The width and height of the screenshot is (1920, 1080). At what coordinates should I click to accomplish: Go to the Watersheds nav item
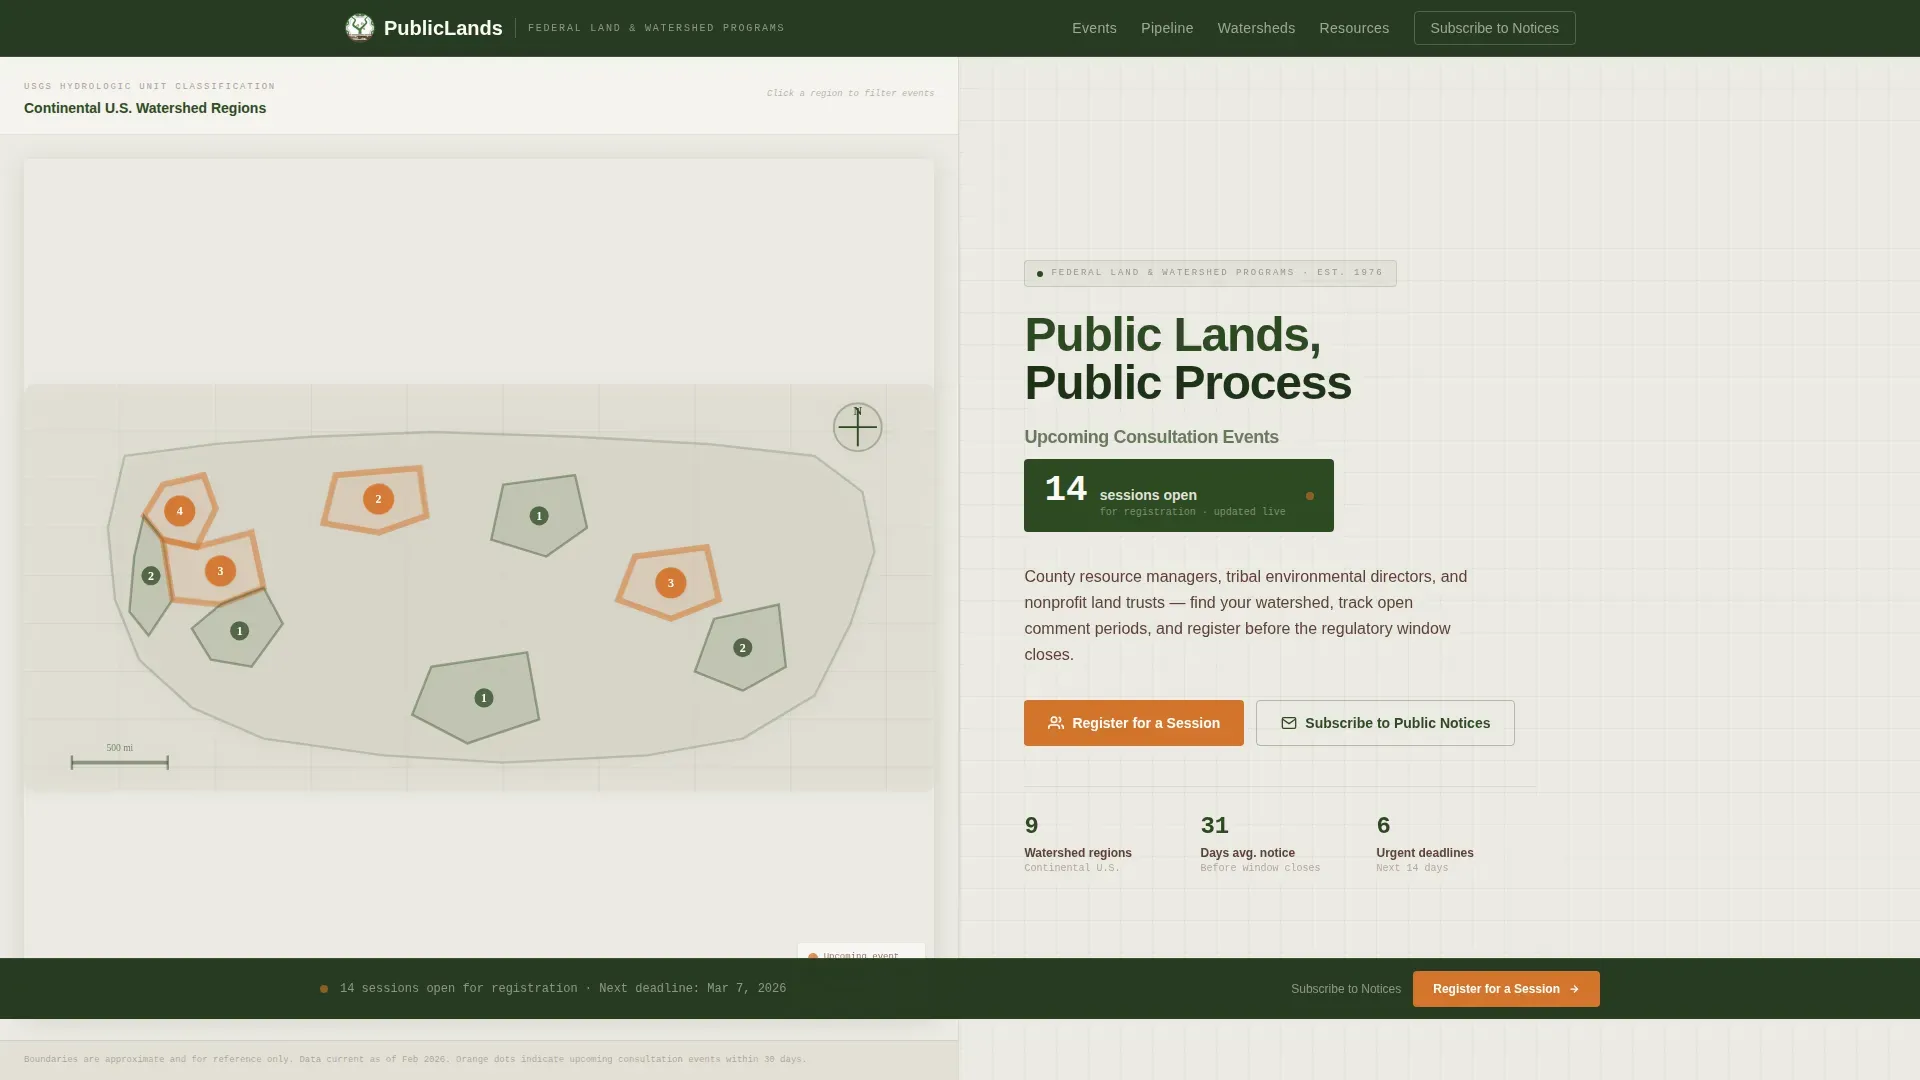click(1256, 28)
